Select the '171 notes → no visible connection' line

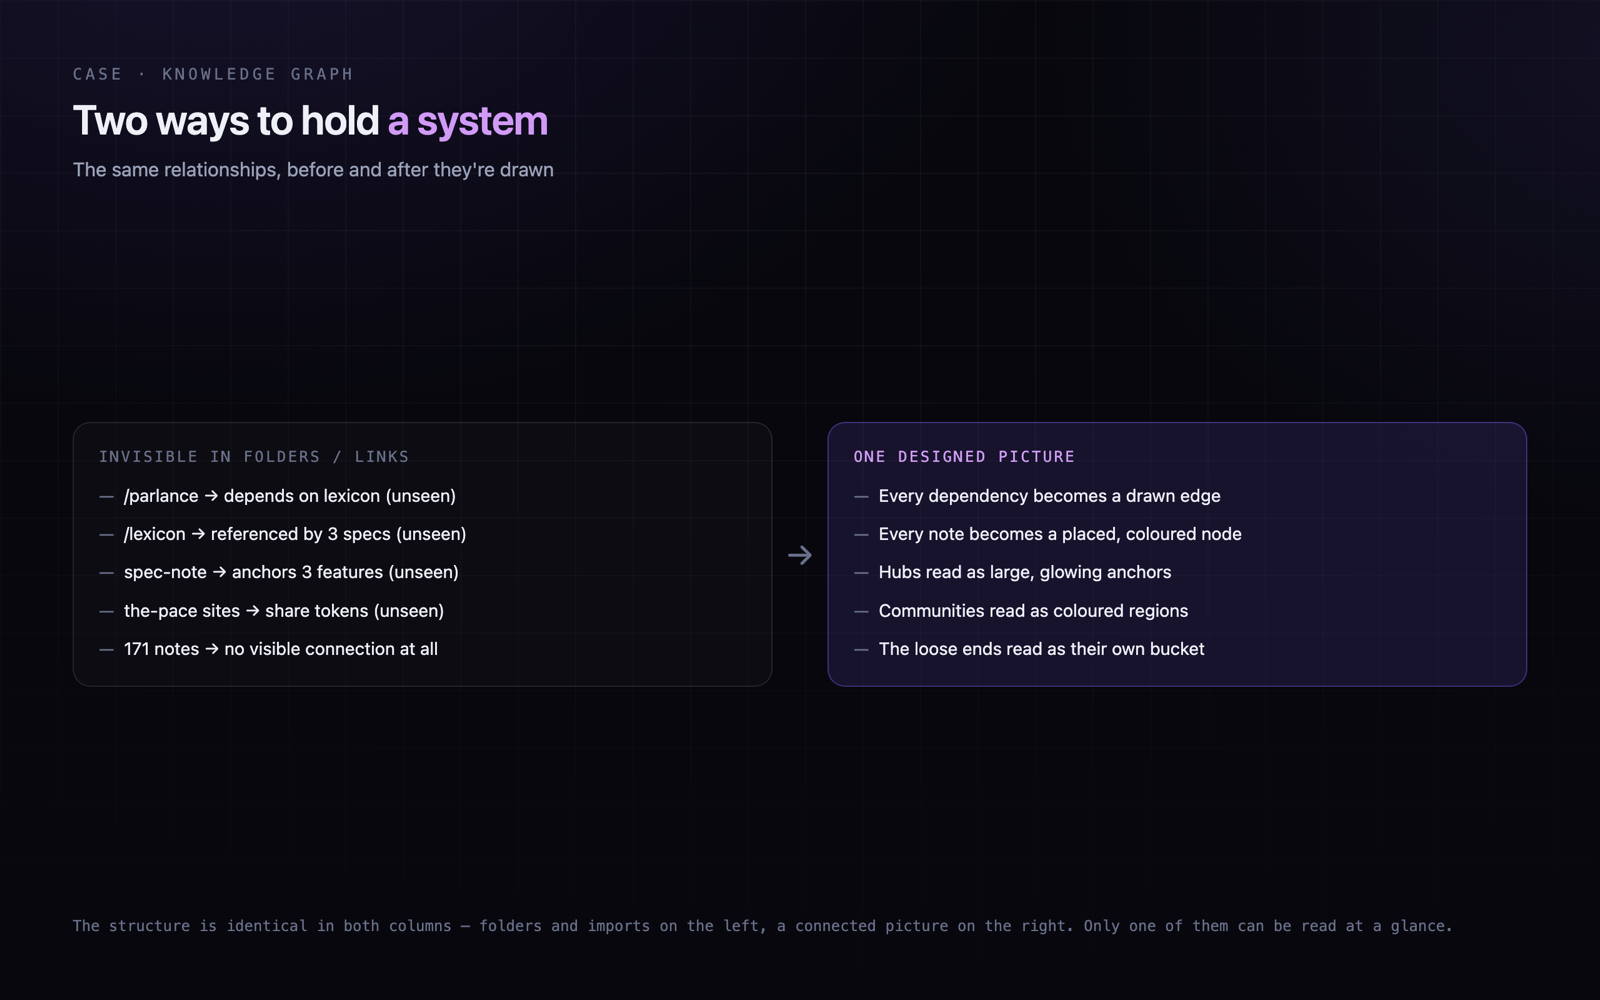281,649
